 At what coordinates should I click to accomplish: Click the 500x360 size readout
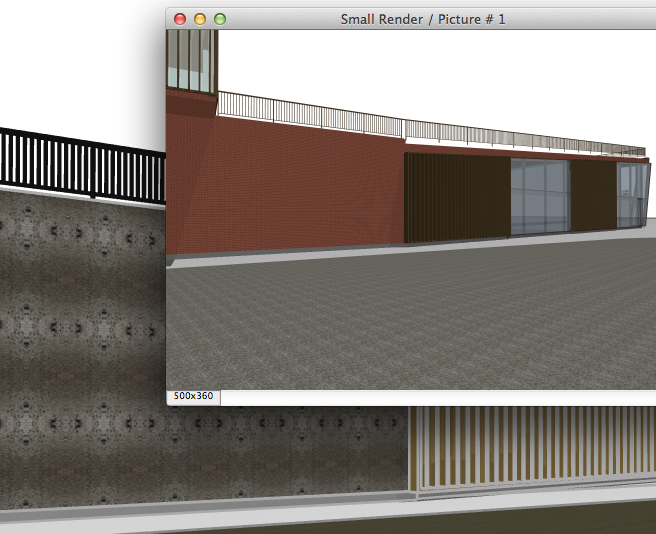(x=193, y=396)
